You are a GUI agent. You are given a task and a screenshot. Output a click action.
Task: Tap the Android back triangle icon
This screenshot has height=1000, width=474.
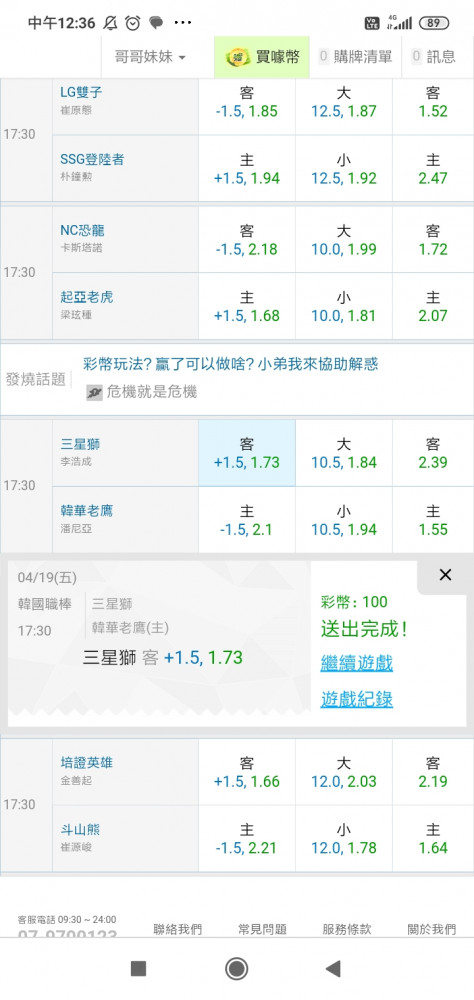pyautogui.click(x=333, y=969)
